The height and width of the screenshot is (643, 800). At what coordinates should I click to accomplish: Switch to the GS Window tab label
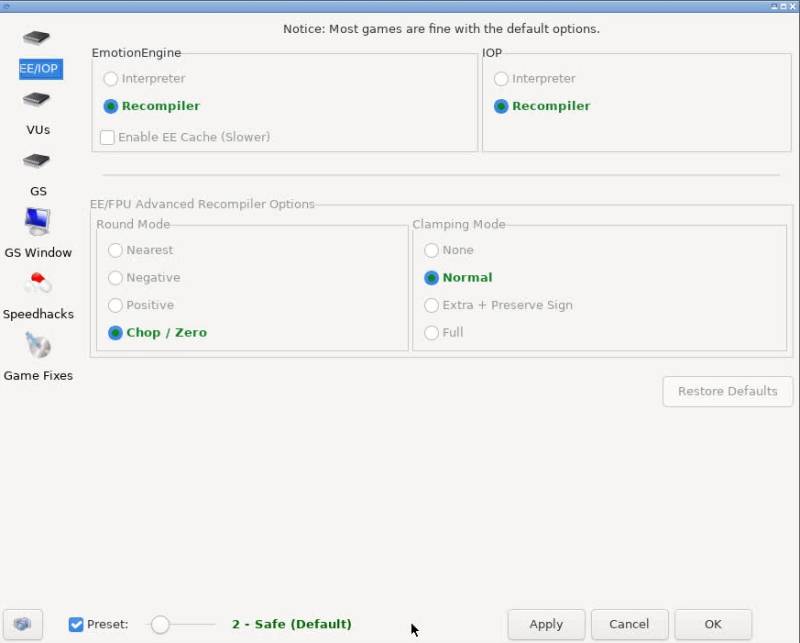coord(38,253)
